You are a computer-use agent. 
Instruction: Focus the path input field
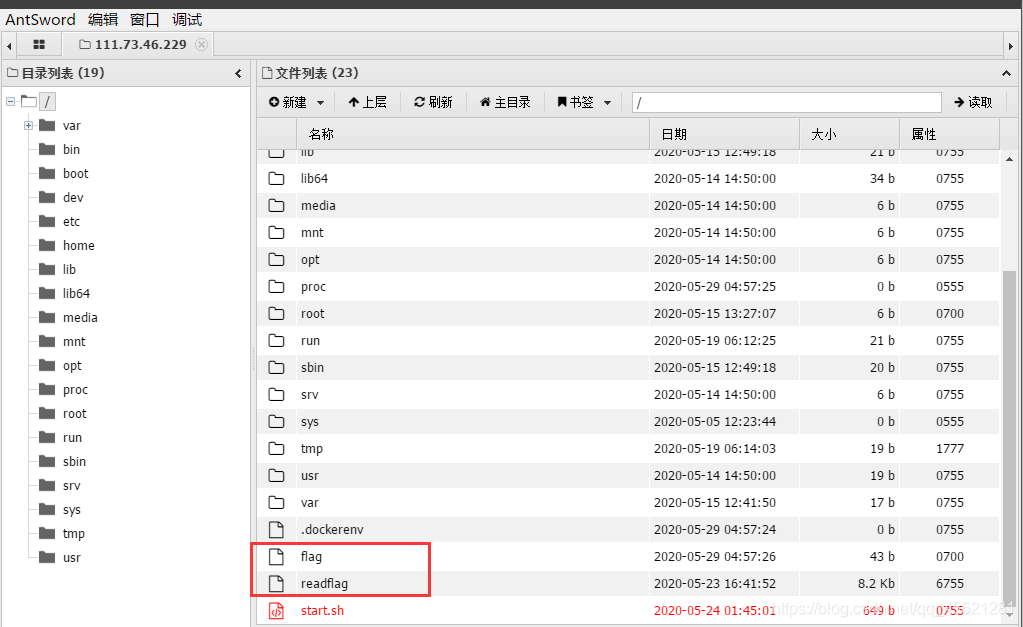point(786,102)
